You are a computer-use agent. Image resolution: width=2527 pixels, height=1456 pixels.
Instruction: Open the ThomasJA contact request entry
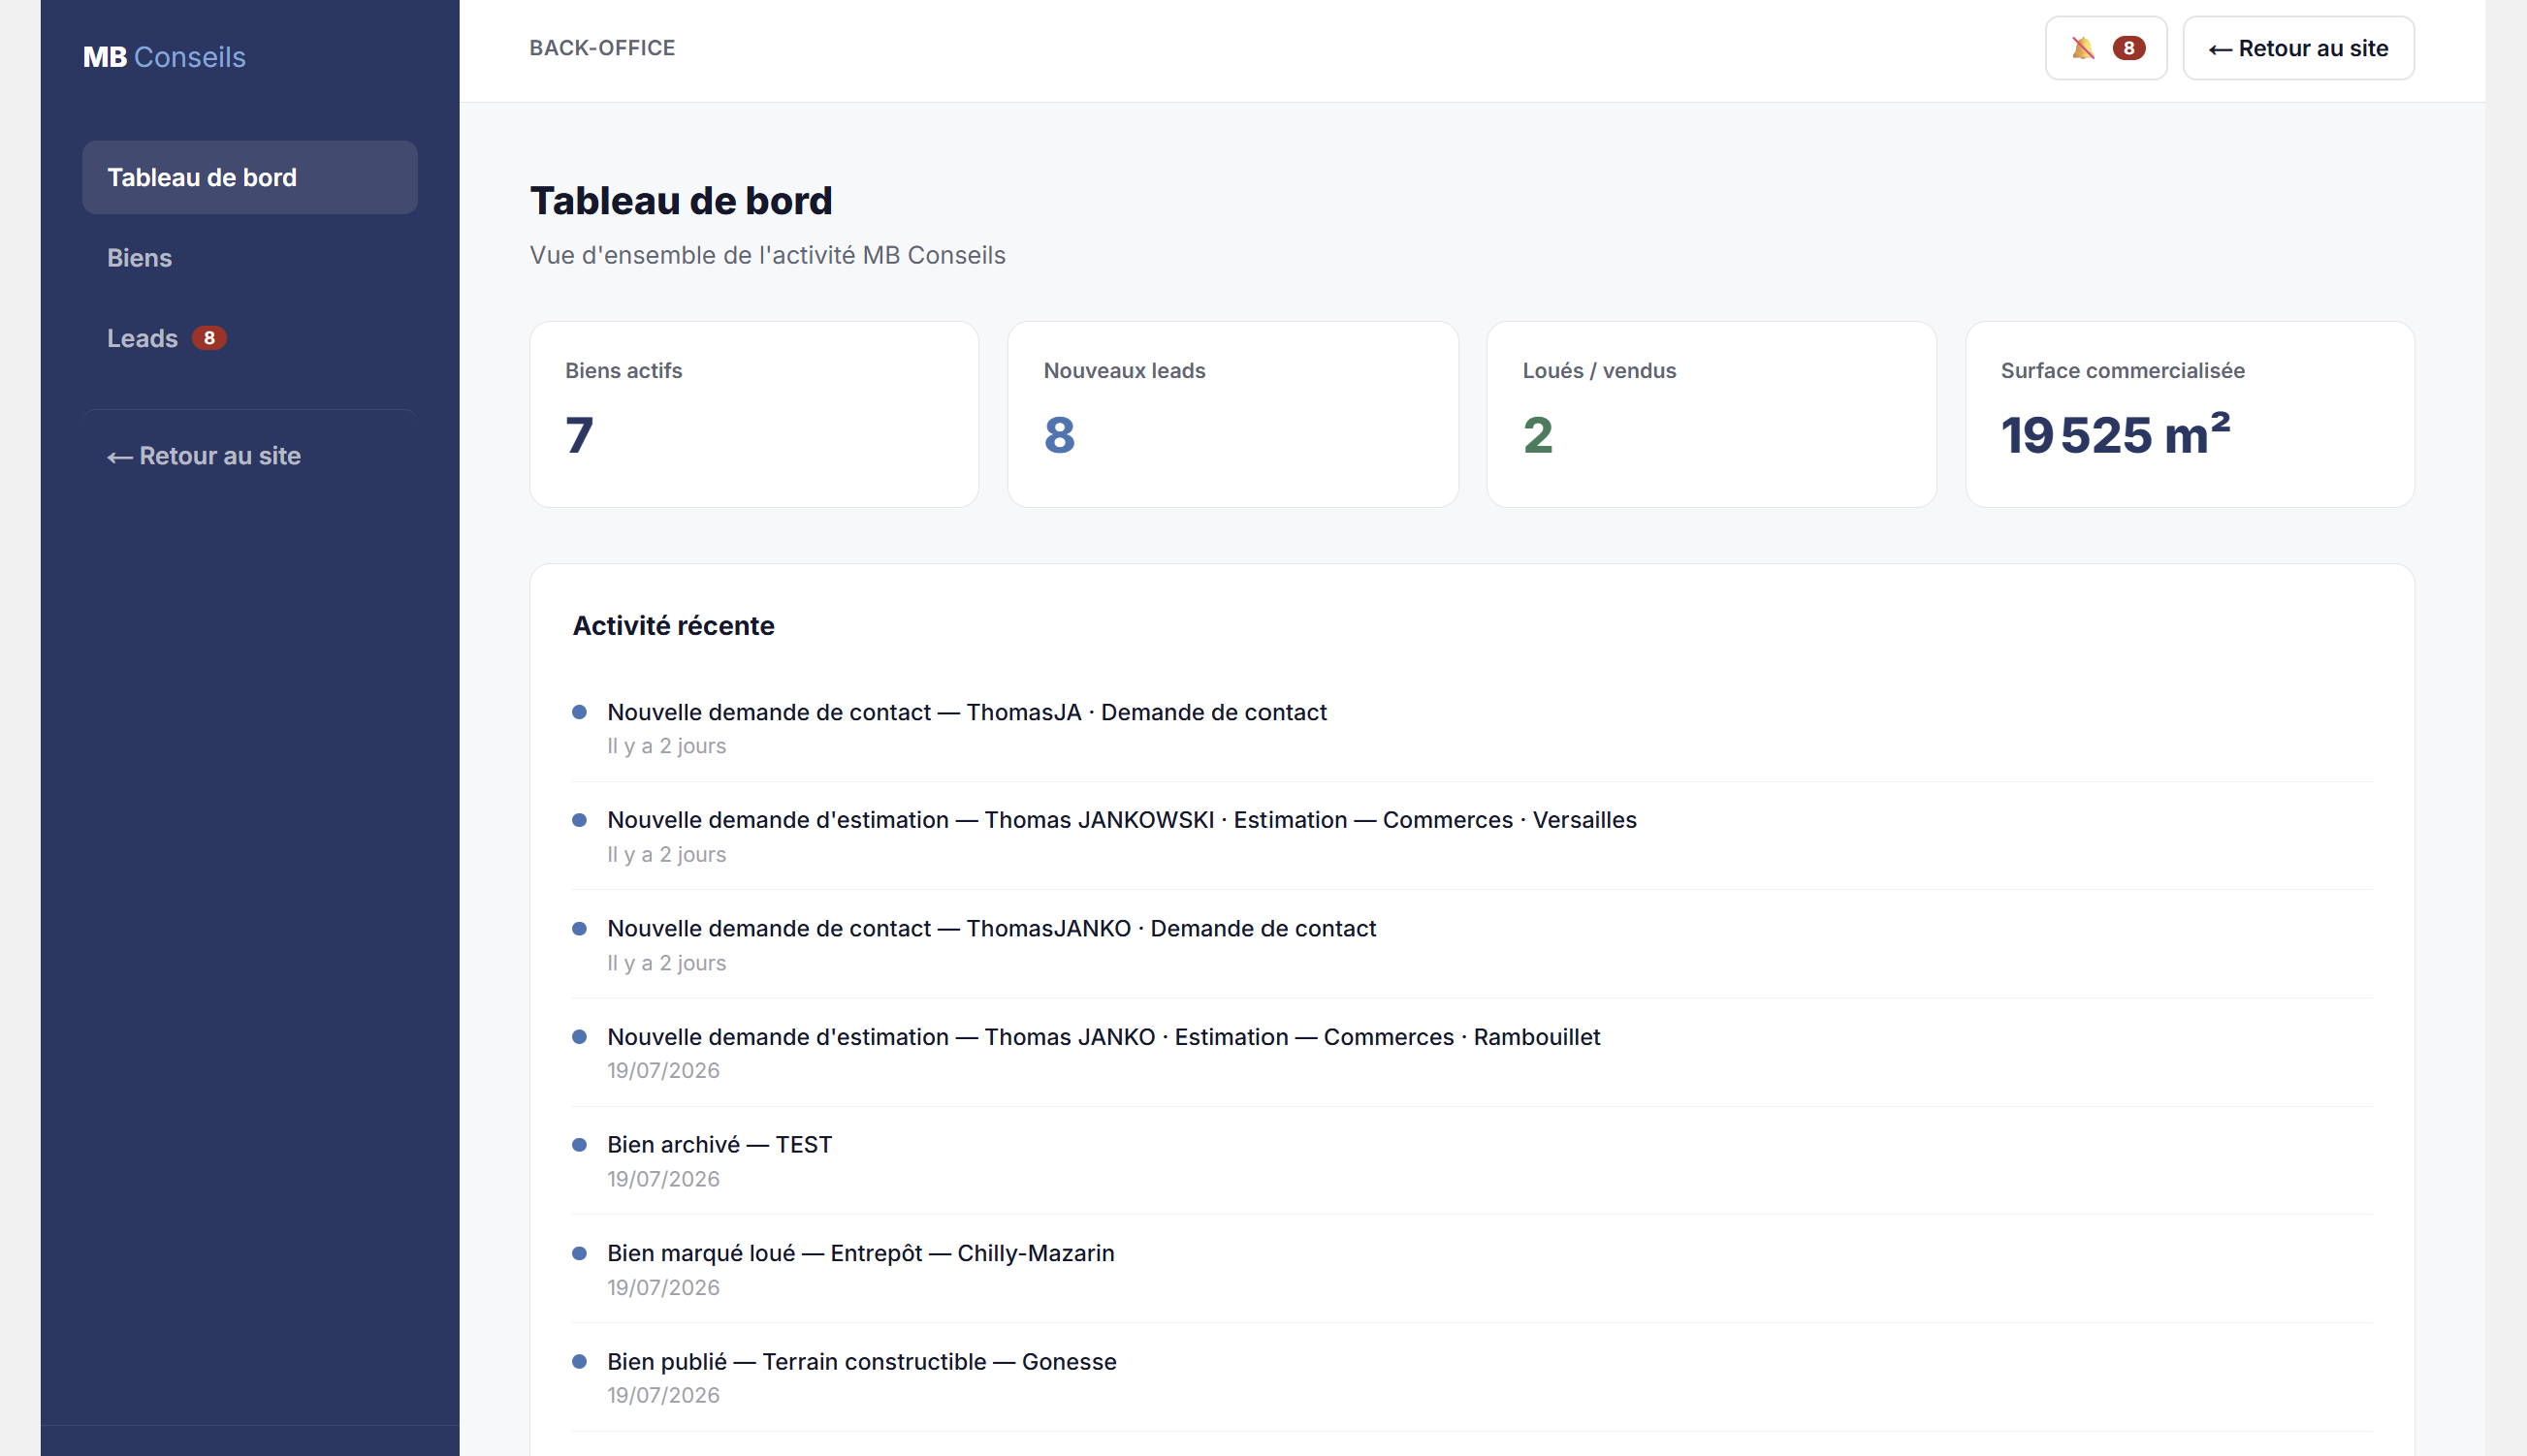[1472, 728]
